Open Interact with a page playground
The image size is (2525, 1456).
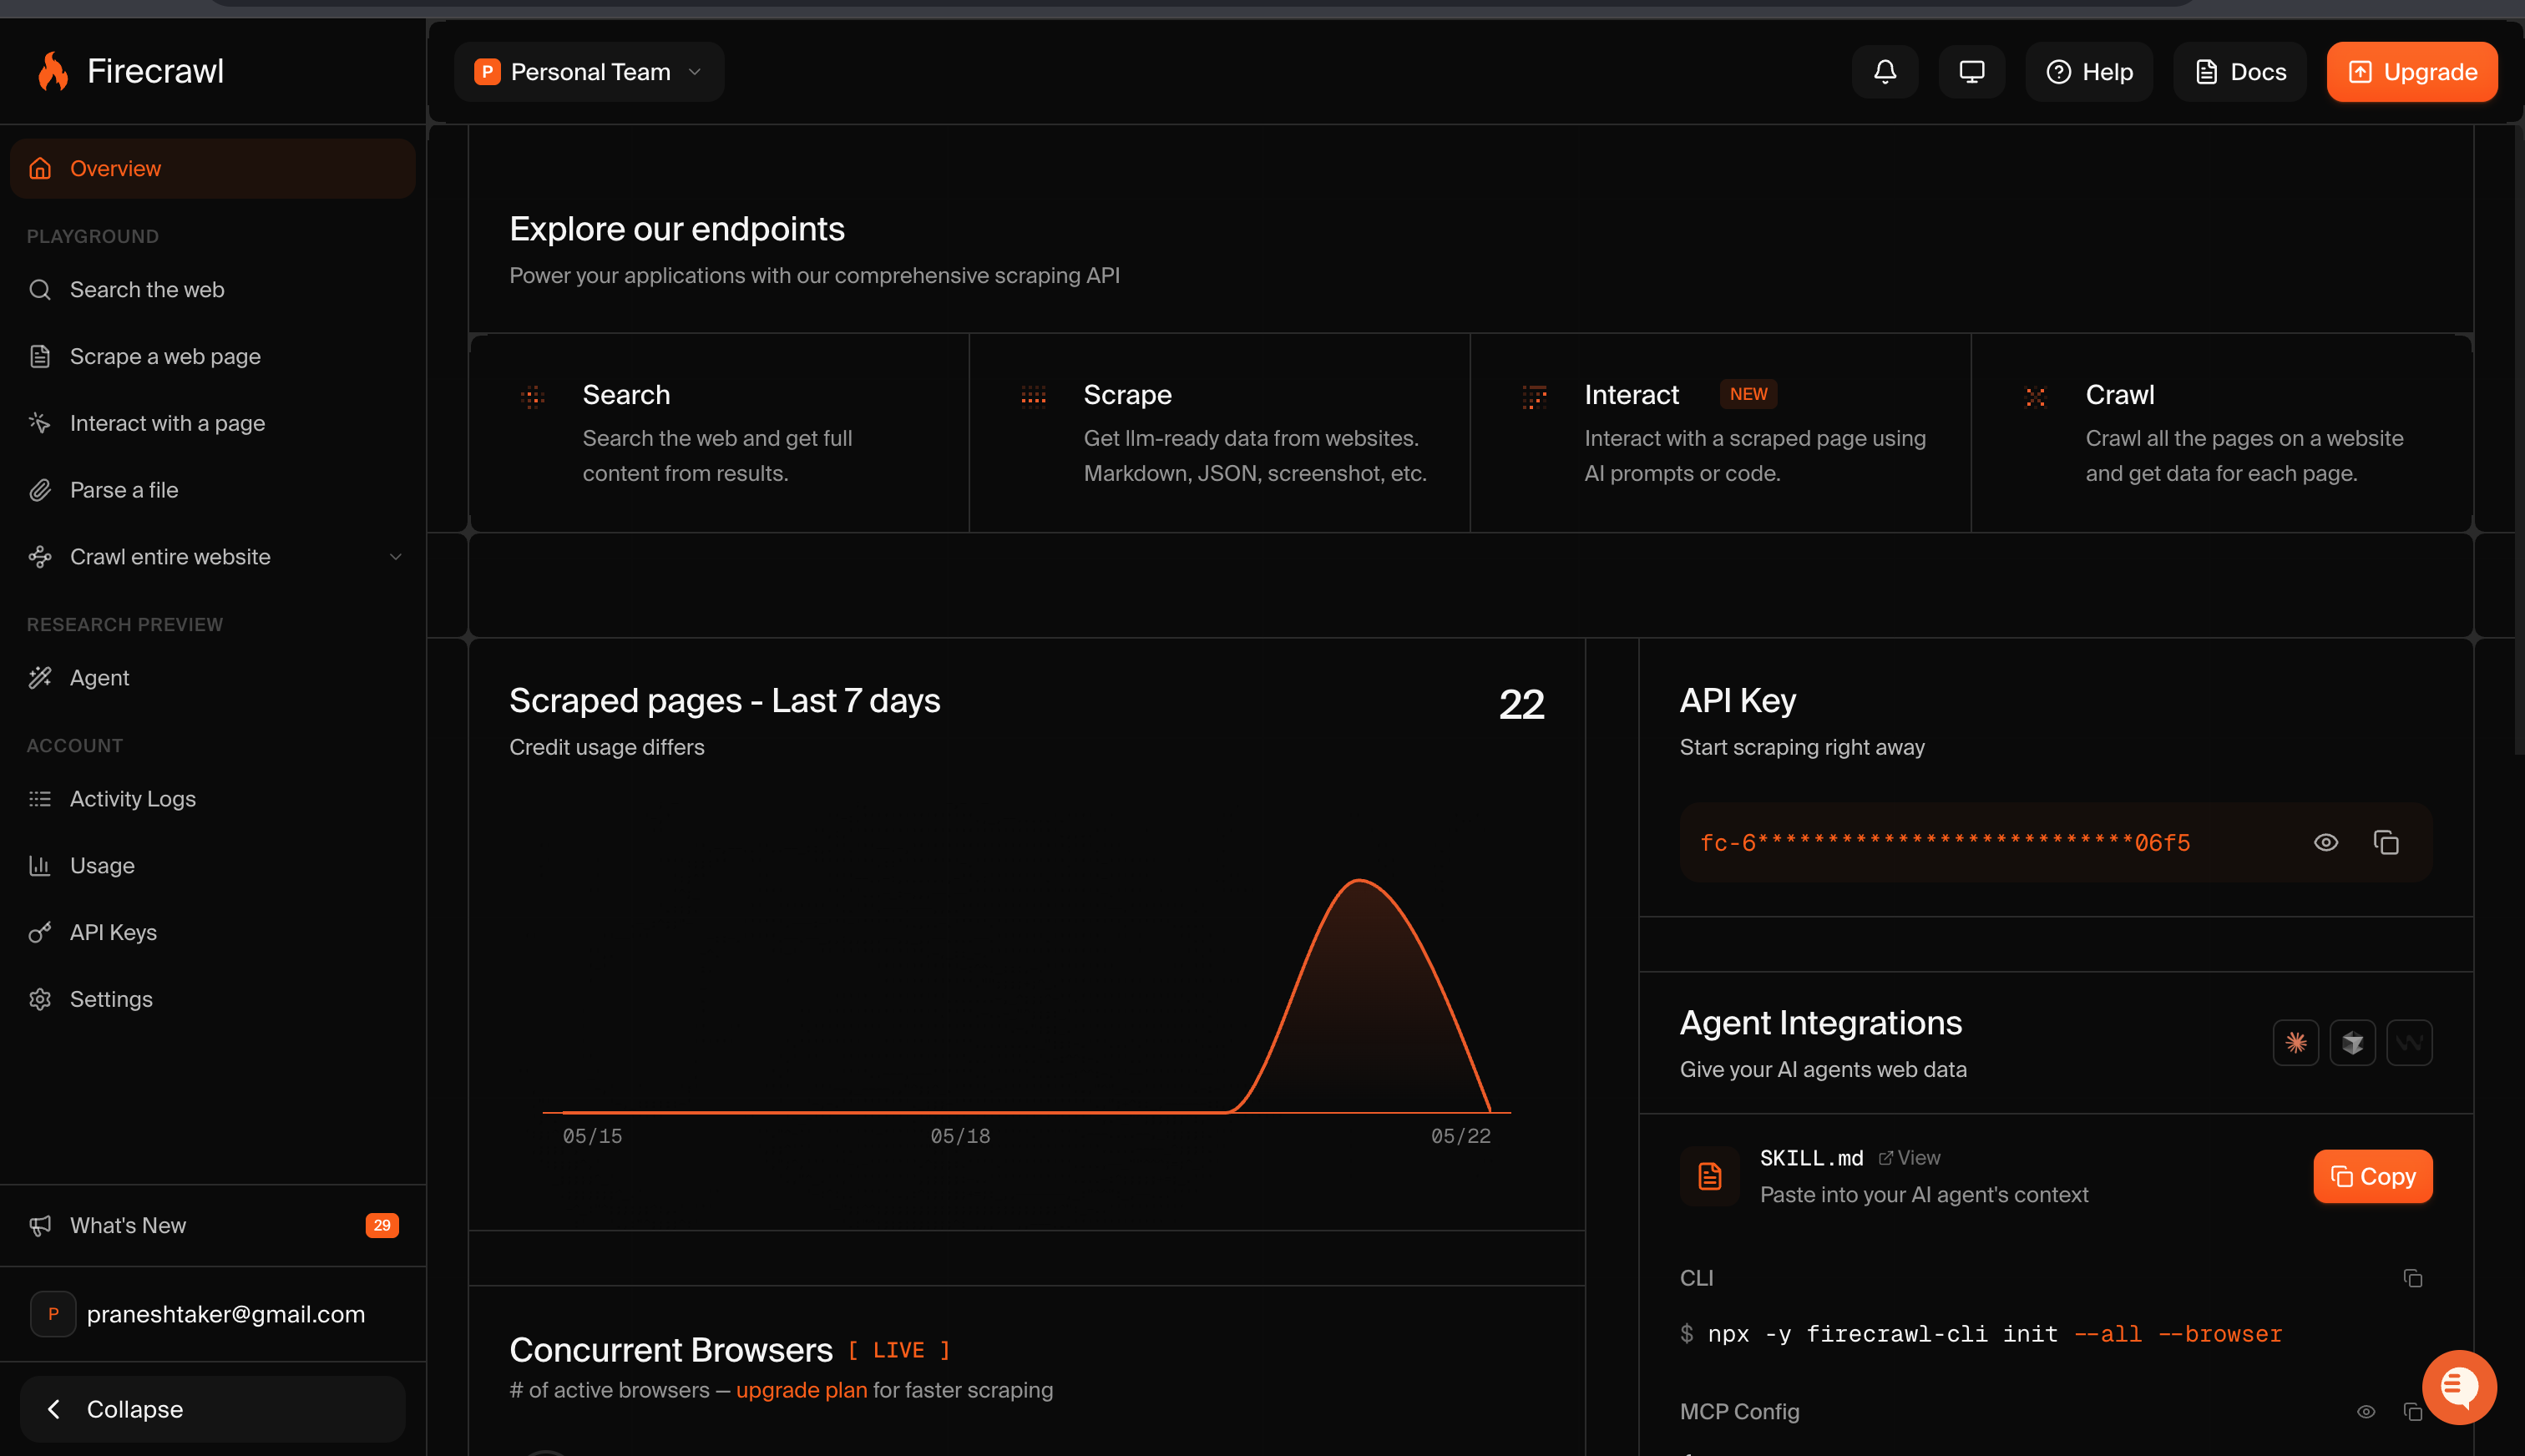(x=213, y=424)
